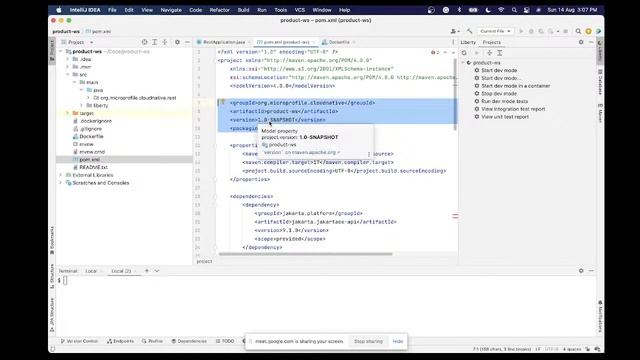Image resolution: width=640 pixels, height=360 pixels.
Task: Open the VCS menu
Action: tap(300, 10)
